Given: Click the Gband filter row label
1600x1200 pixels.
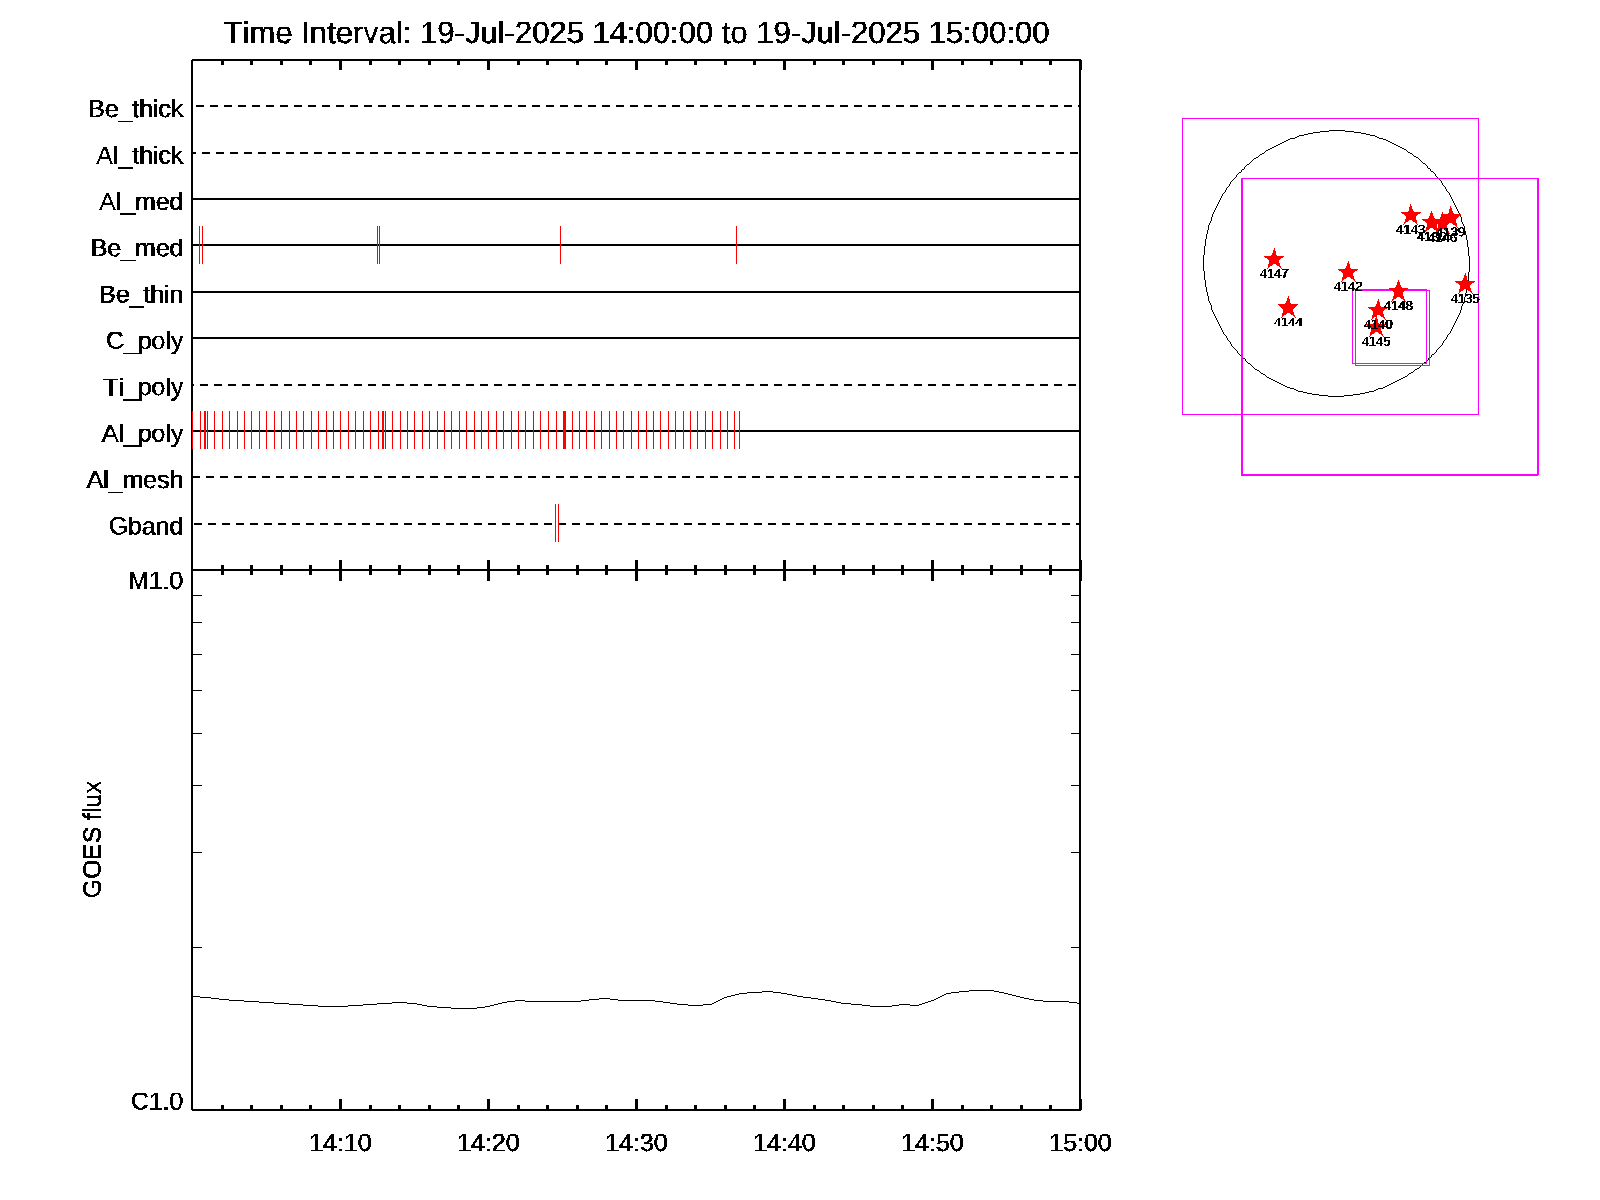Looking at the screenshot, I should [x=146, y=527].
